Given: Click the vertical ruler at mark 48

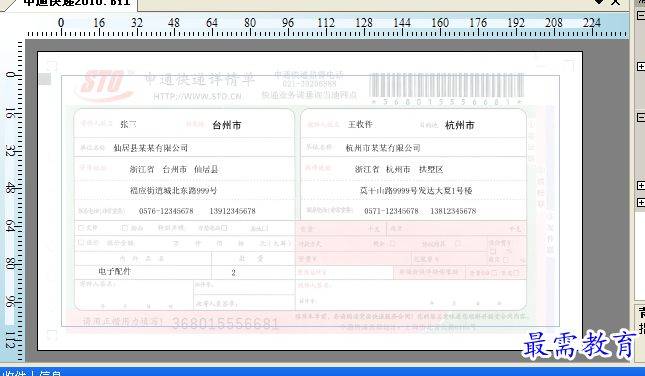Looking at the screenshot, I should coord(10,188).
